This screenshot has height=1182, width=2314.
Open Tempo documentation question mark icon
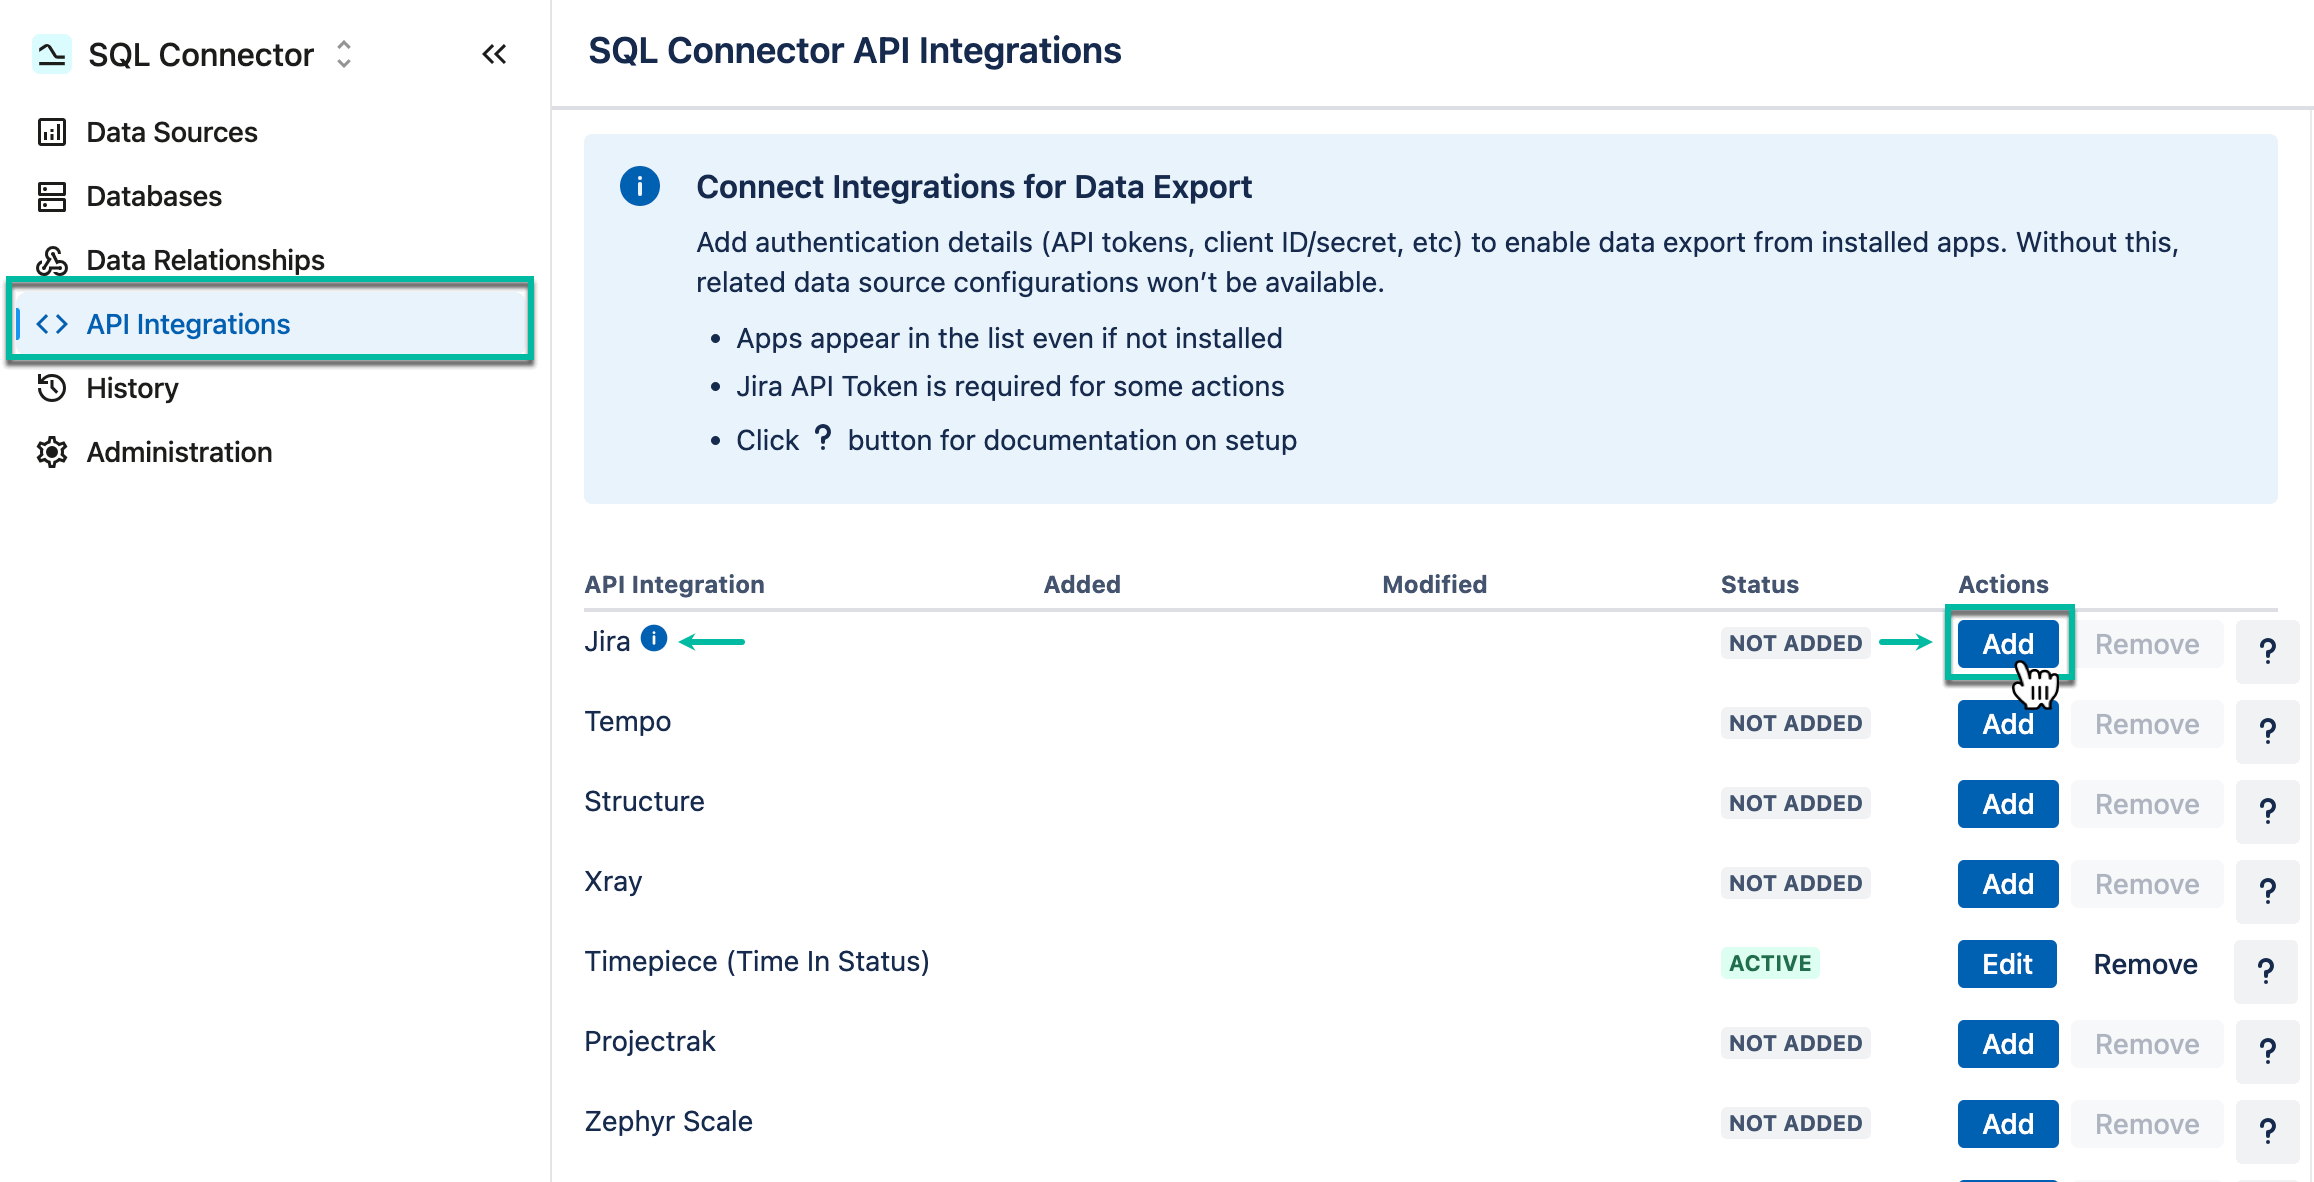click(x=2267, y=732)
